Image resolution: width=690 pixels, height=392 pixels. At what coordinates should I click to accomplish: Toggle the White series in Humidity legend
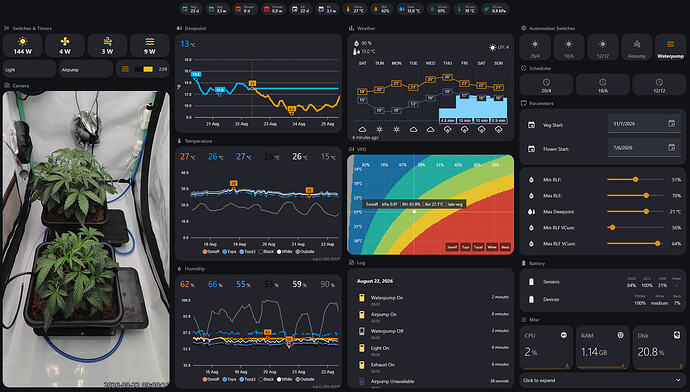[x=284, y=379]
